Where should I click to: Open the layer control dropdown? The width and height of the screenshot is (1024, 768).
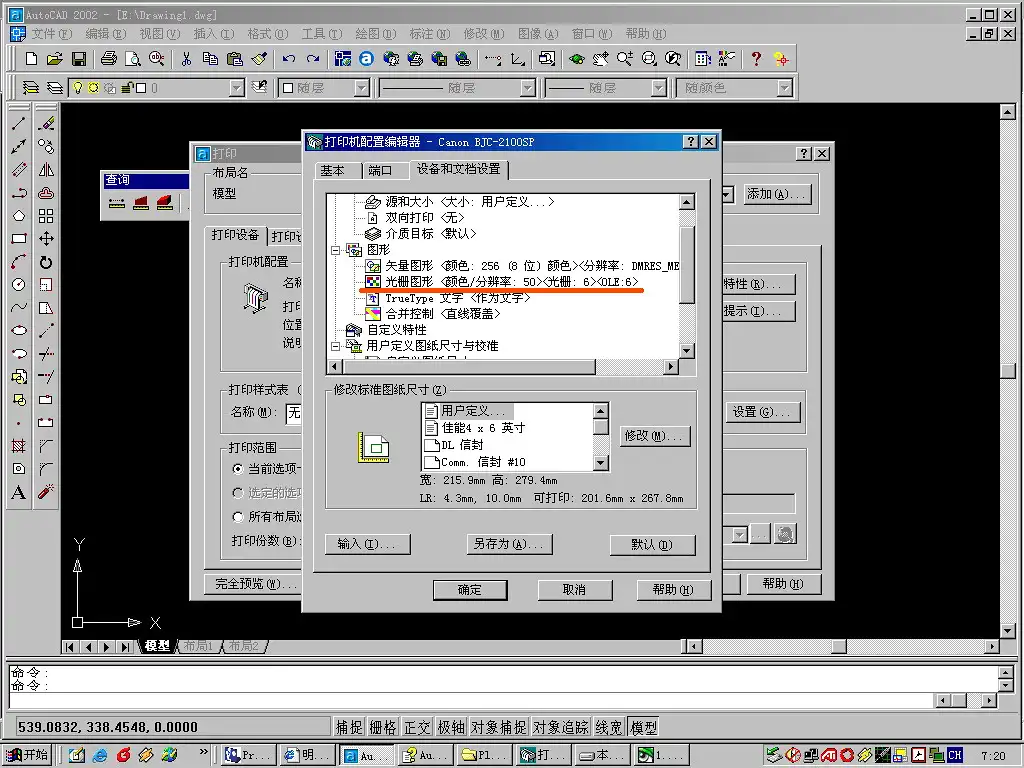[237, 88]
